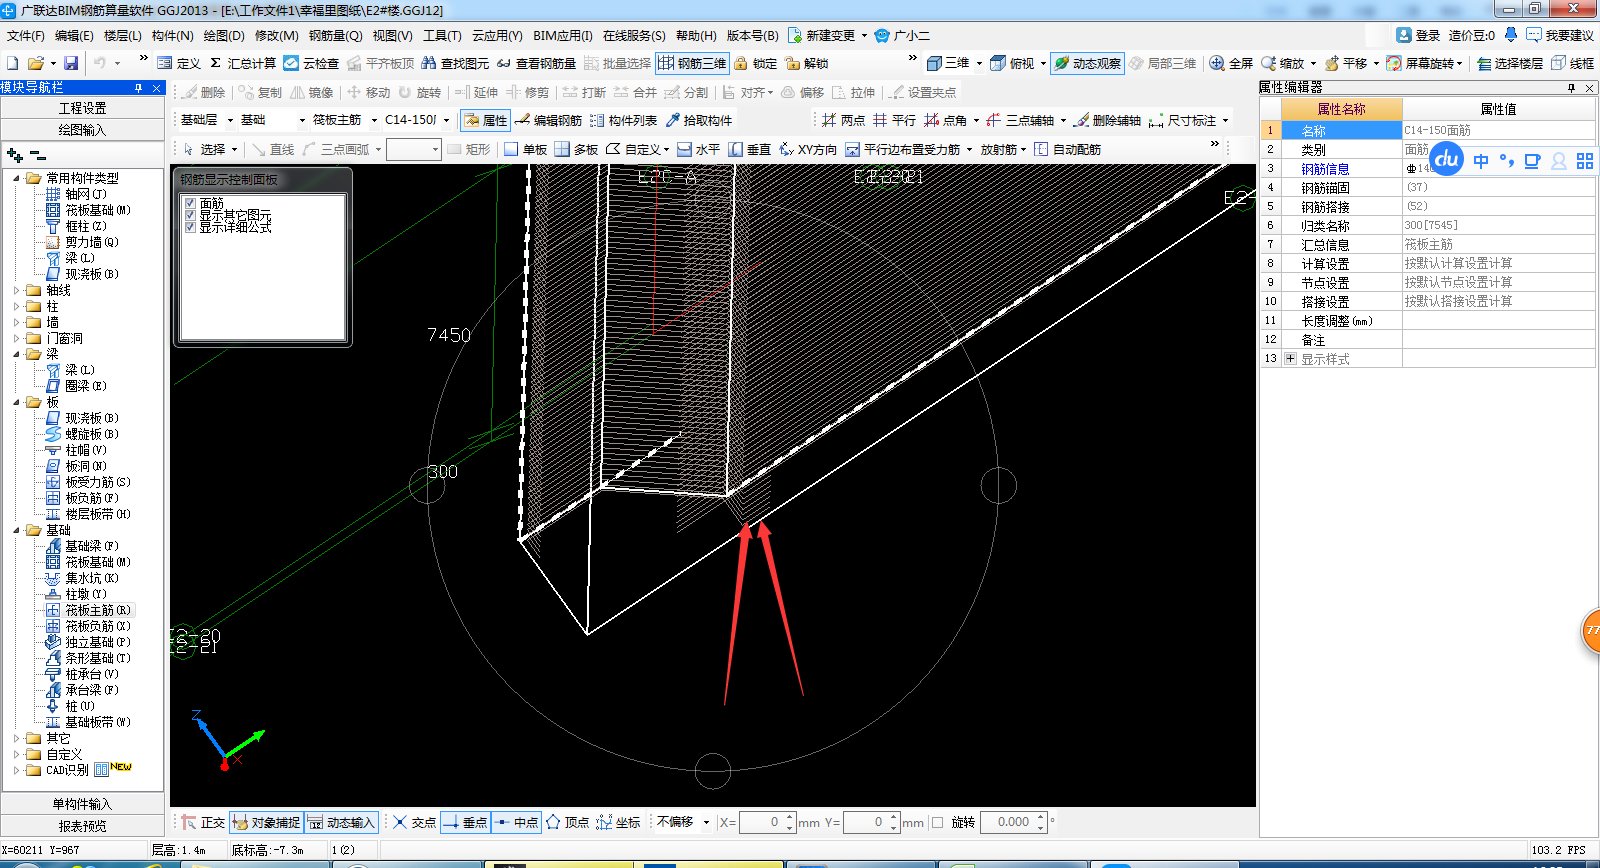Toggle 动态输入 dynamic input

[341, 822]
